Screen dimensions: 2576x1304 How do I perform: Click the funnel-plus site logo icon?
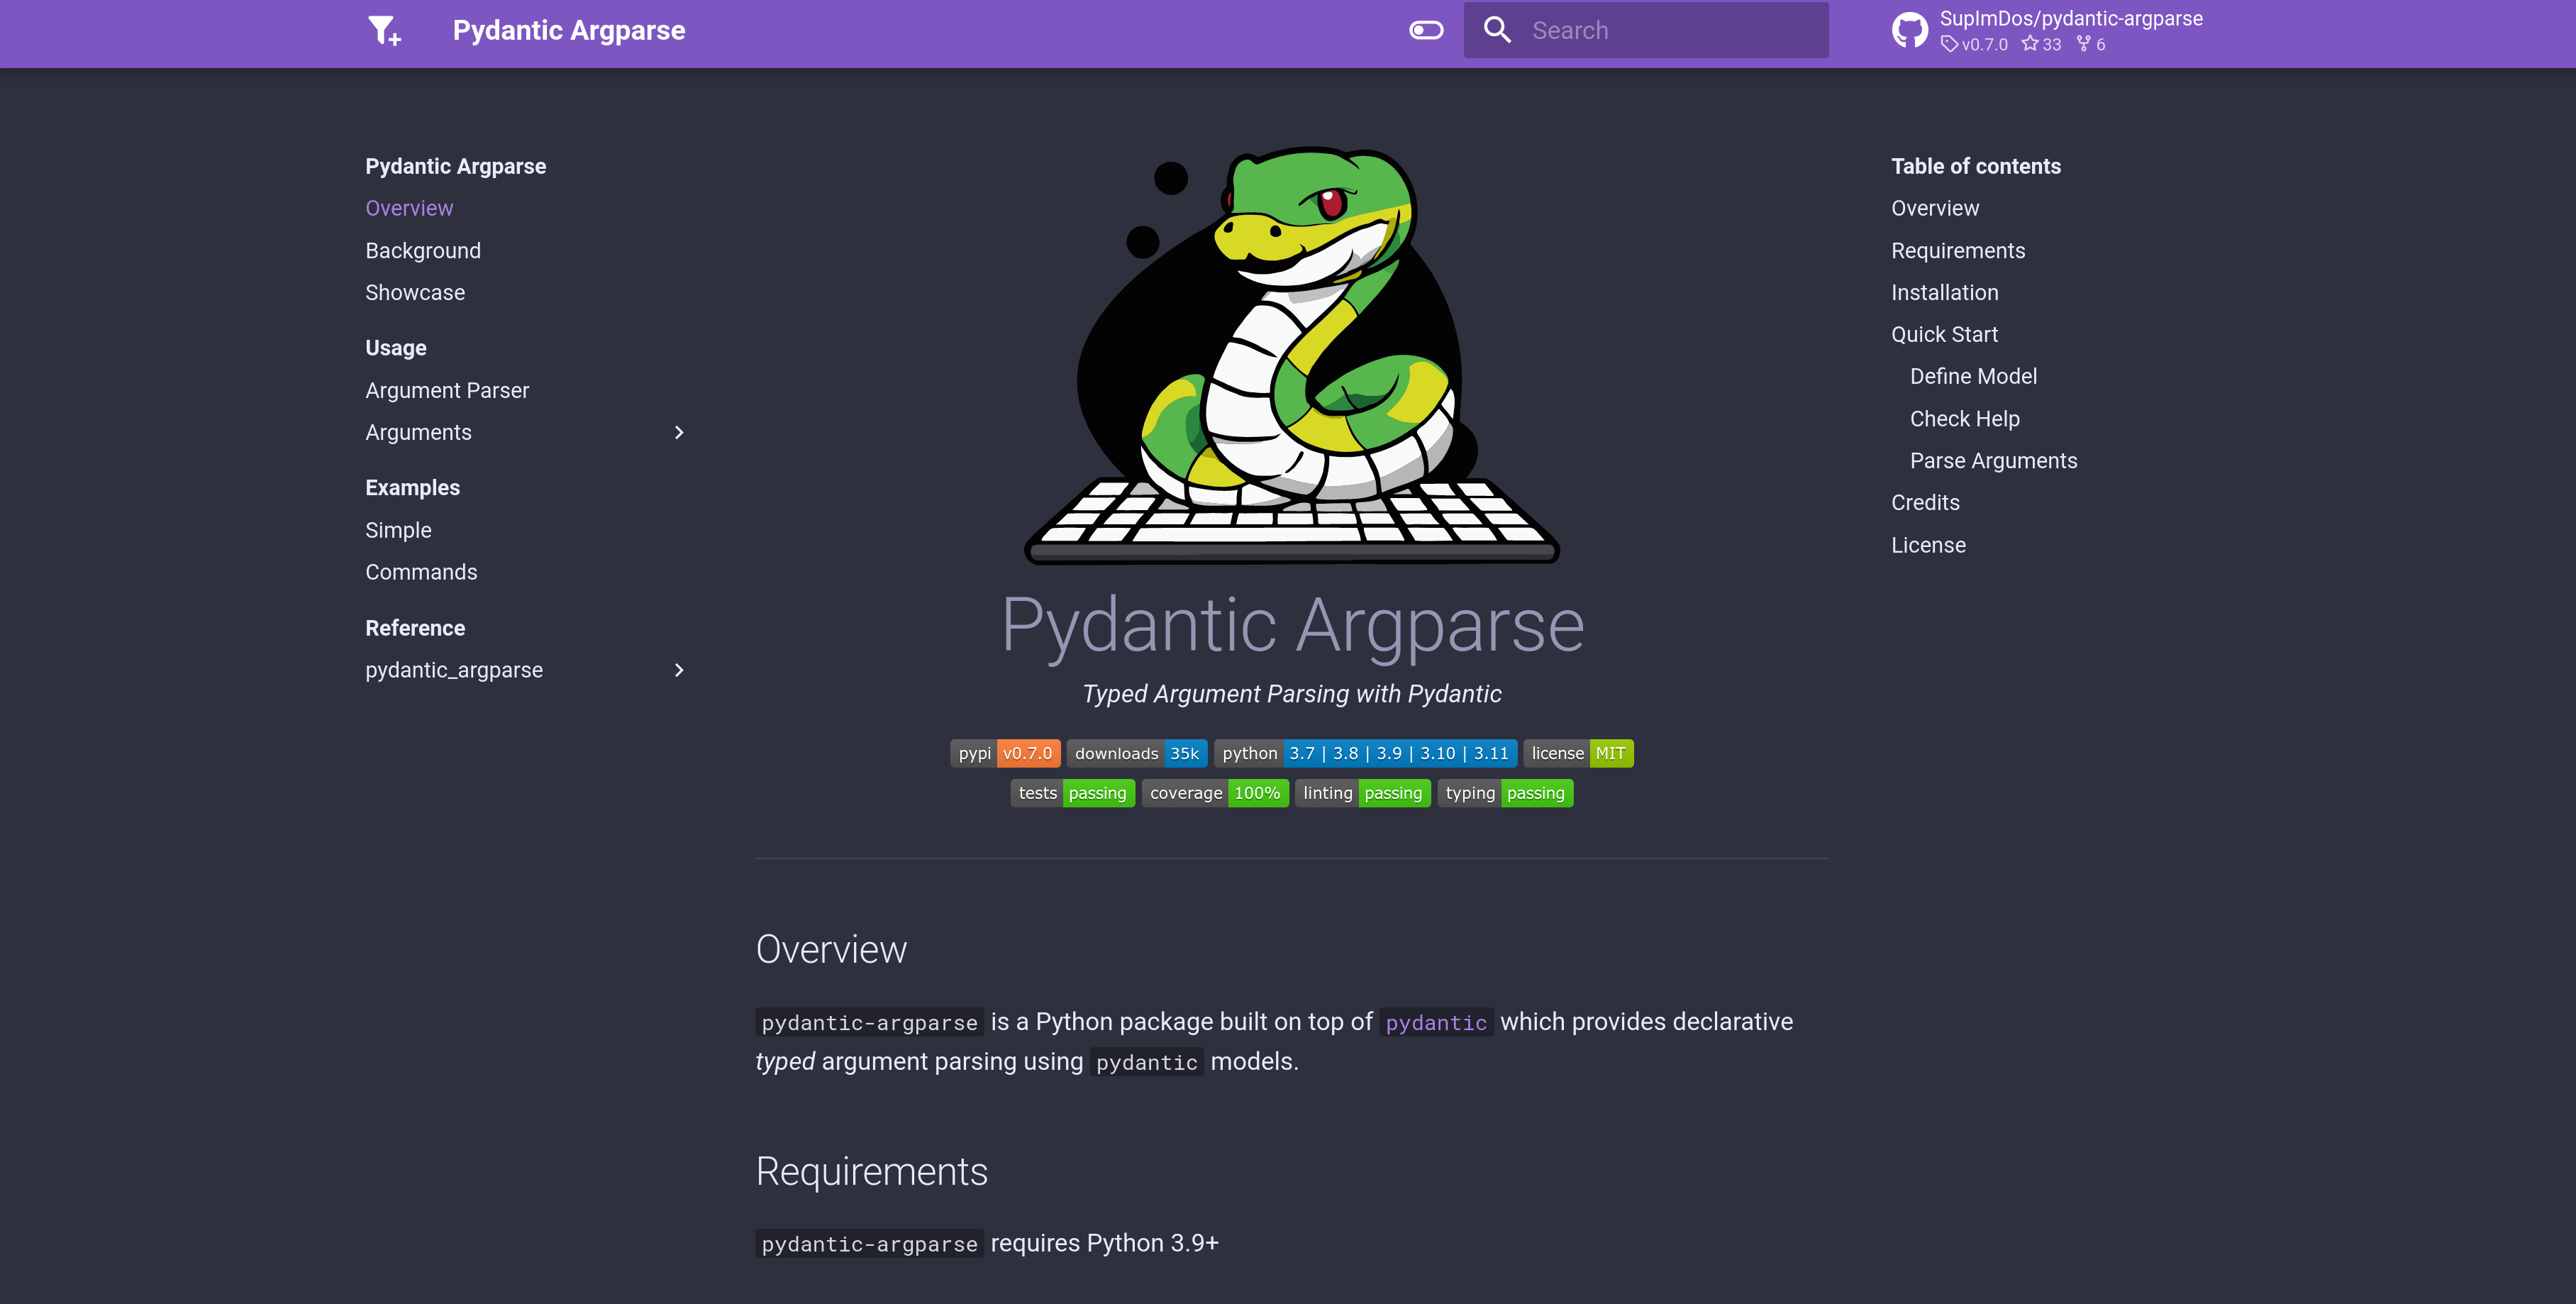(x=385, y=30)
